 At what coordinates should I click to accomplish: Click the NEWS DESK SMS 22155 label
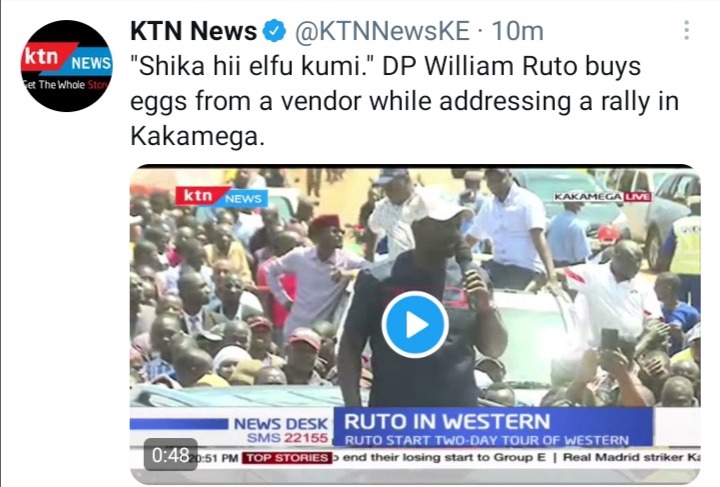(x=281, y=430)
